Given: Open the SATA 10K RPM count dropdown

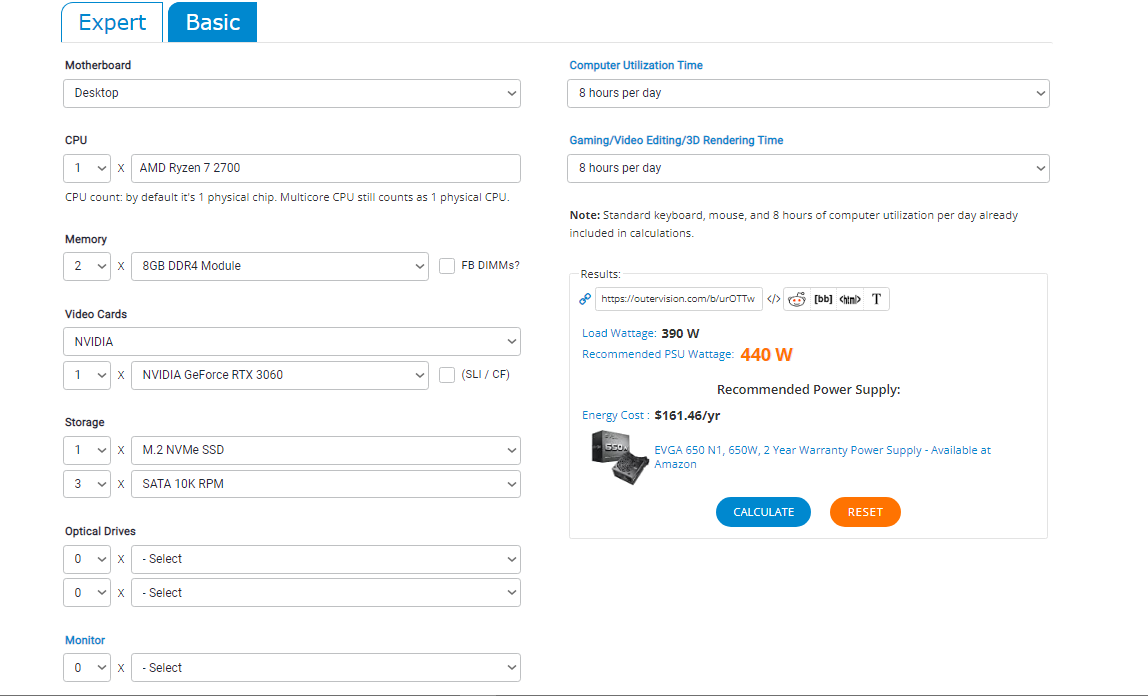Looking at the screenshot, I should [x=87, y=484].
